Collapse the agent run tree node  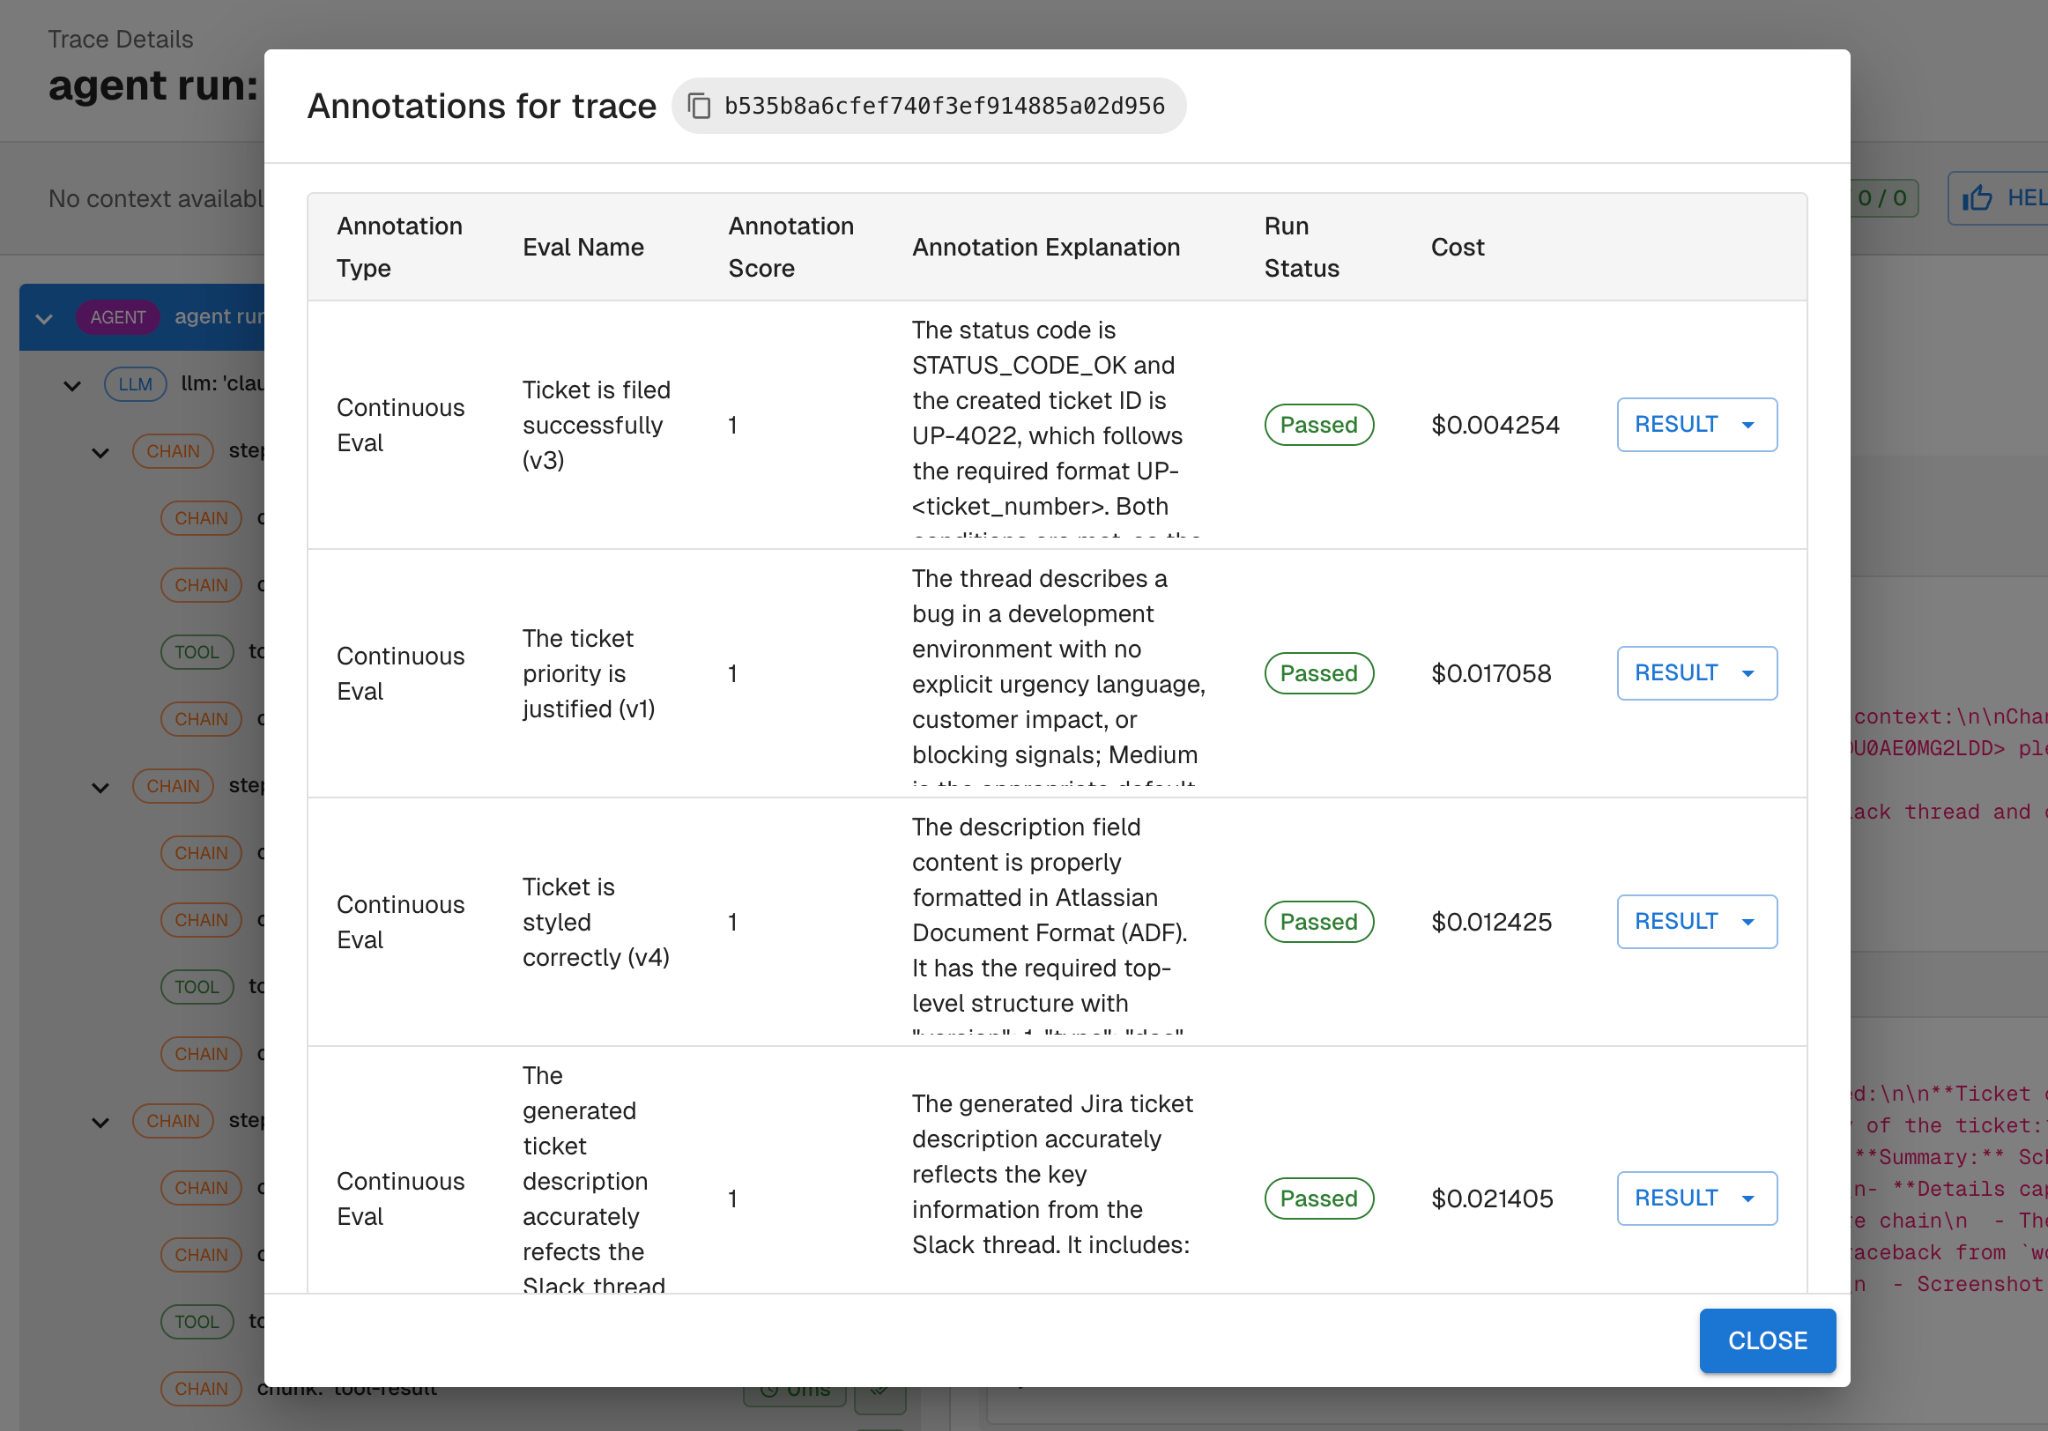click(44, 318)
